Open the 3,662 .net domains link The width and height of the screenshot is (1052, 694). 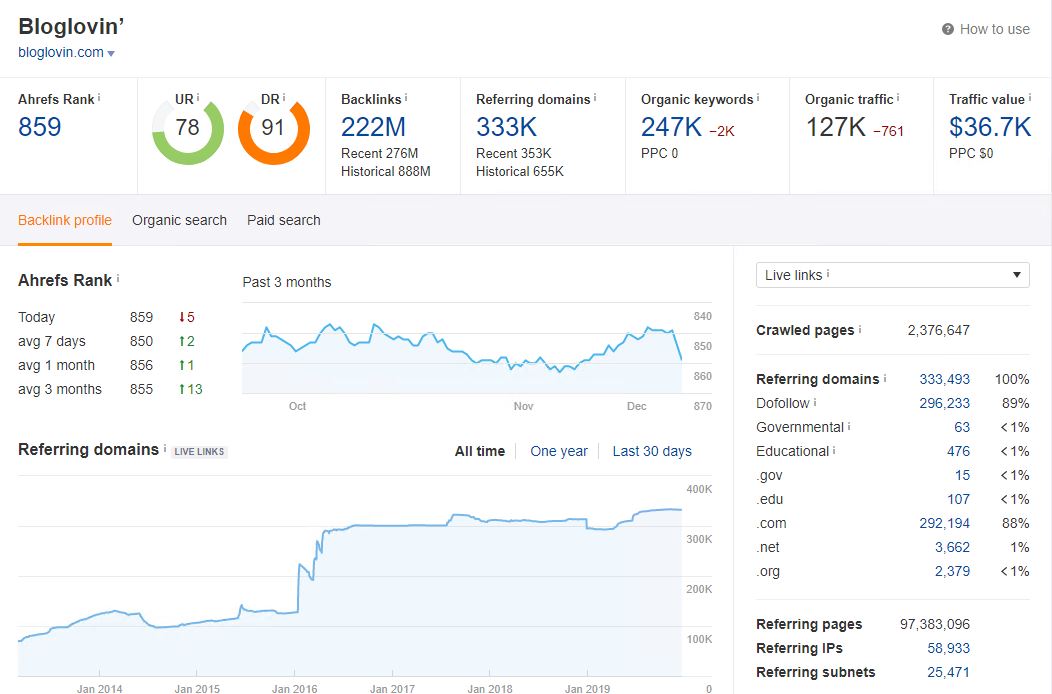click(x=952, y=548)
